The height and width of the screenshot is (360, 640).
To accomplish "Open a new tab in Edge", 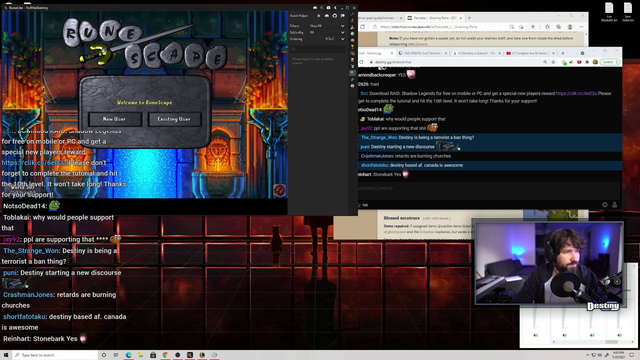I will tap(469, 18).
